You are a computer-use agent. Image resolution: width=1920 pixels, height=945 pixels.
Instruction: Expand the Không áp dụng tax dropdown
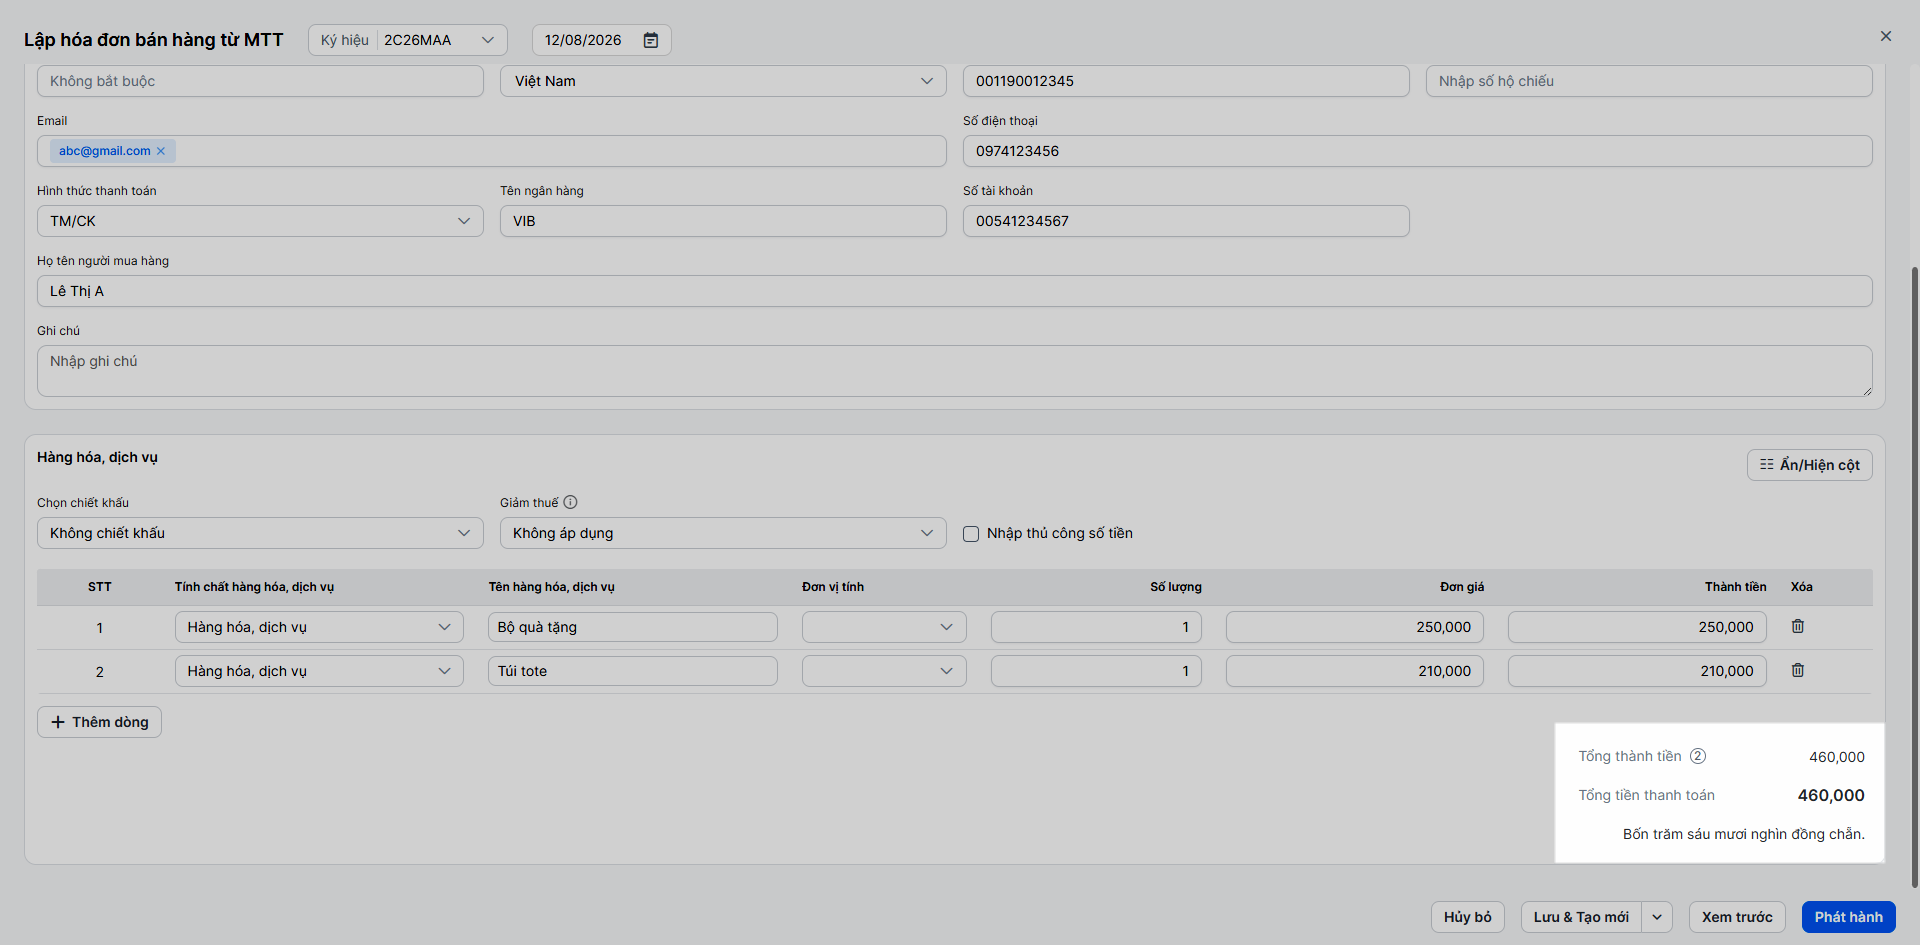723,533
